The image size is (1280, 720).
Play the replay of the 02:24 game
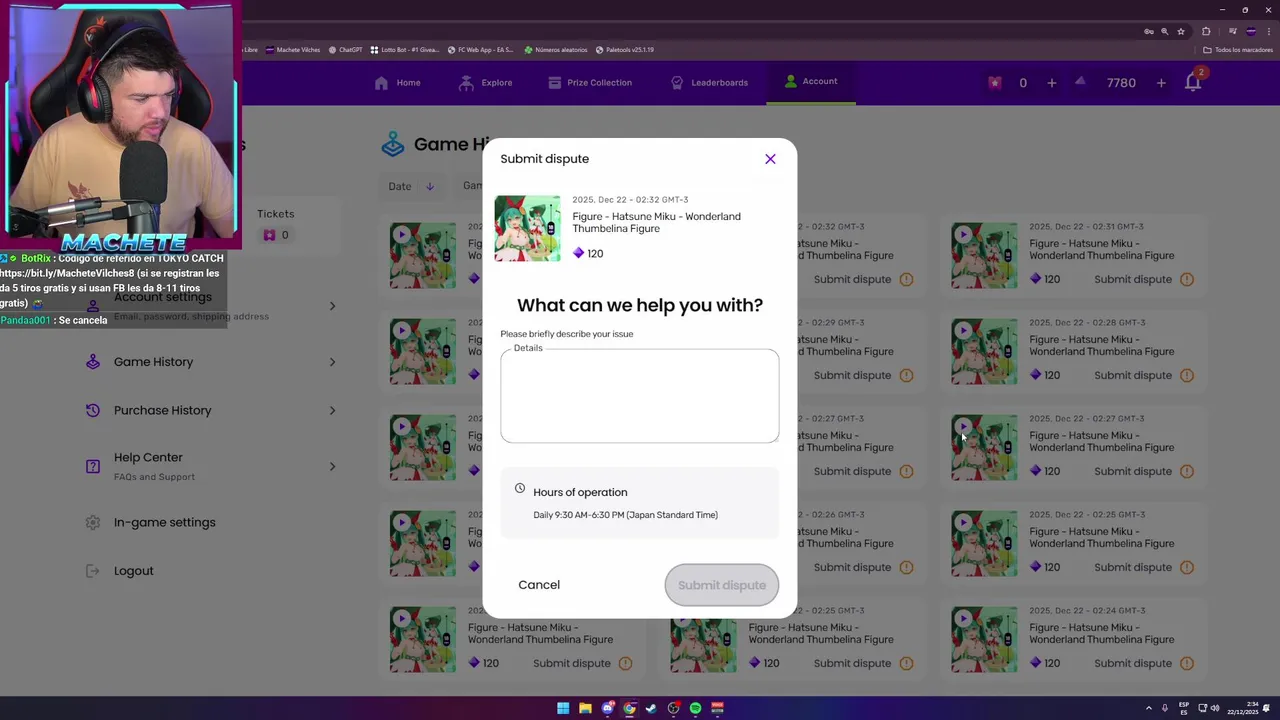pos(963,618)
